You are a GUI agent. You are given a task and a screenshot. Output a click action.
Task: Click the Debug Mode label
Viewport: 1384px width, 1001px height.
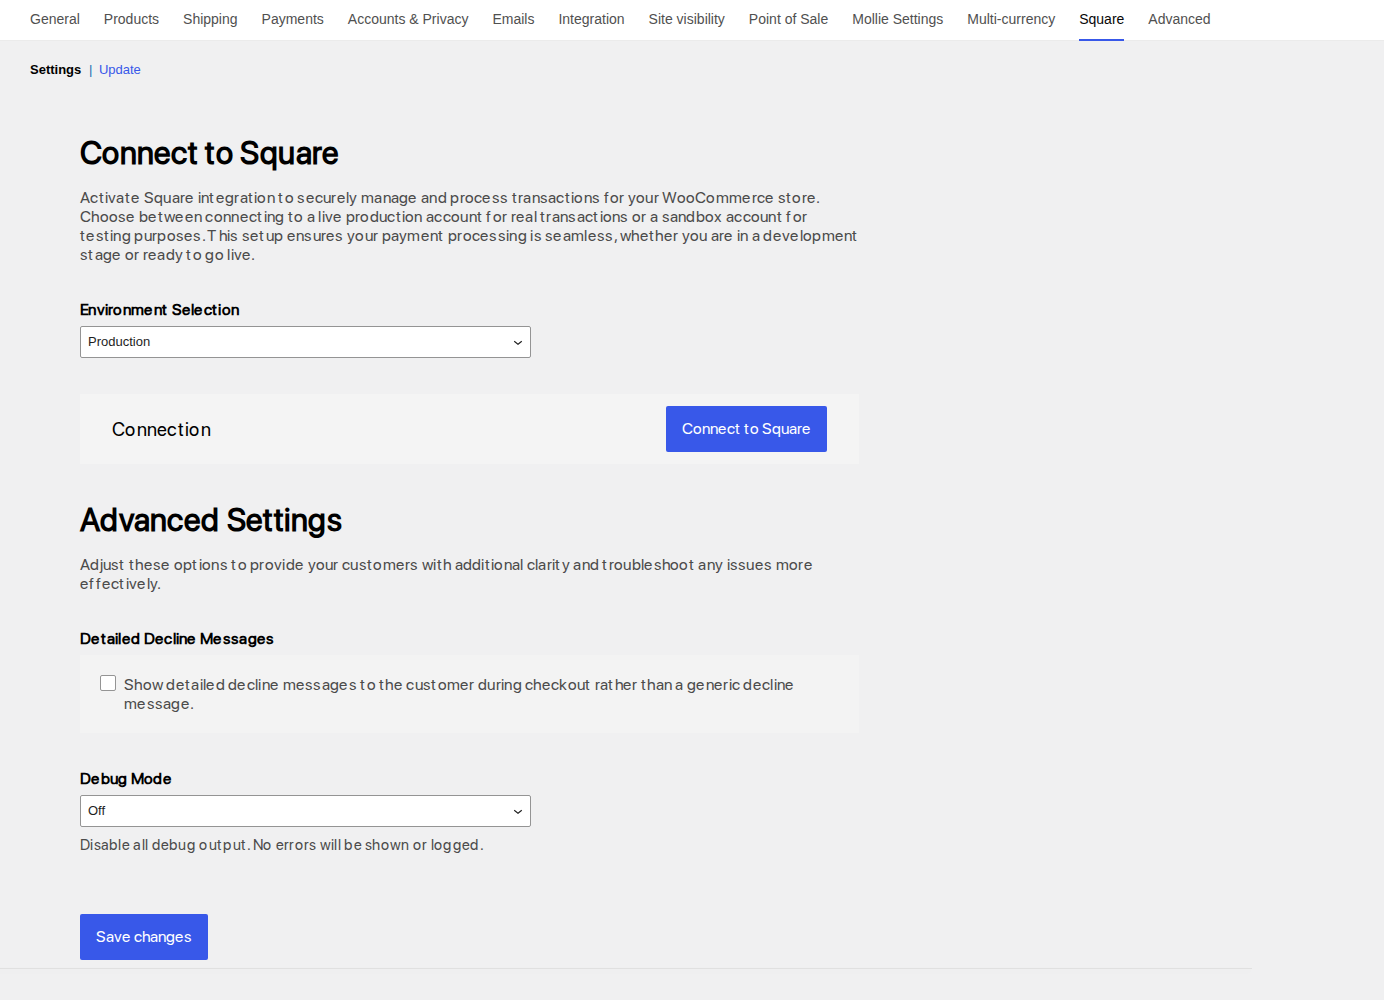[x=126, y=779]
